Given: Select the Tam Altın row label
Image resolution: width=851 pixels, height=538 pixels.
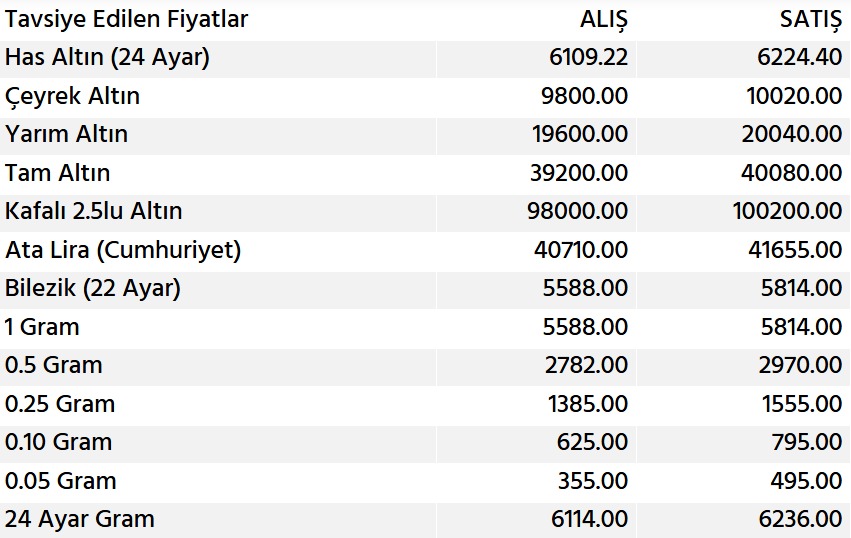Looking at the screenshot, I should coord(57,173).
